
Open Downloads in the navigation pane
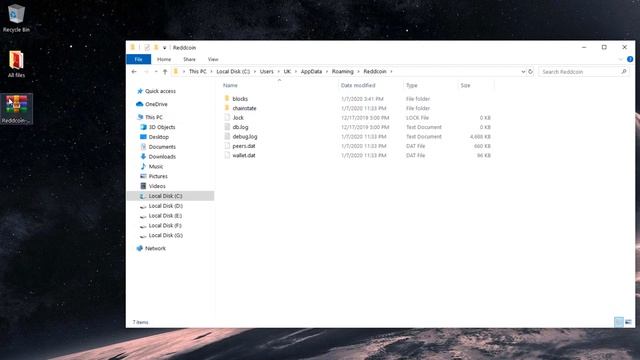click(162, 156)
